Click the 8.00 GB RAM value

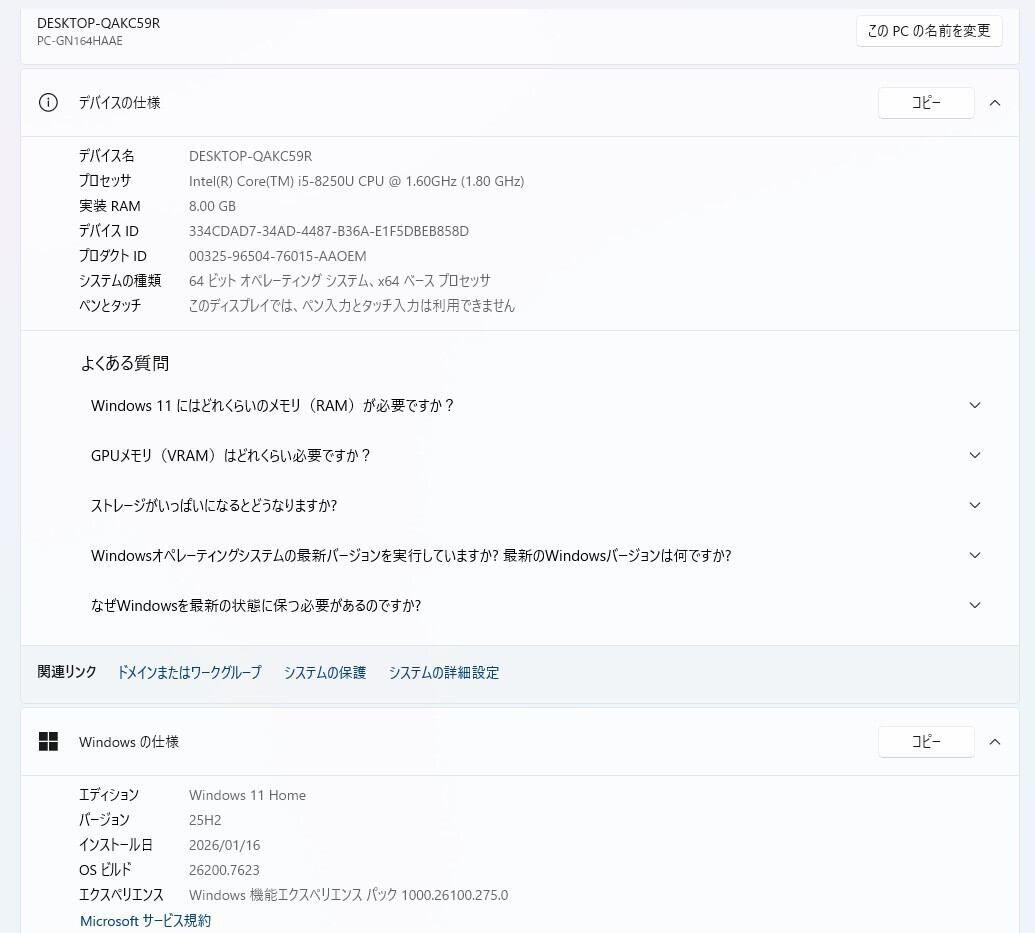tap(212, 206)
